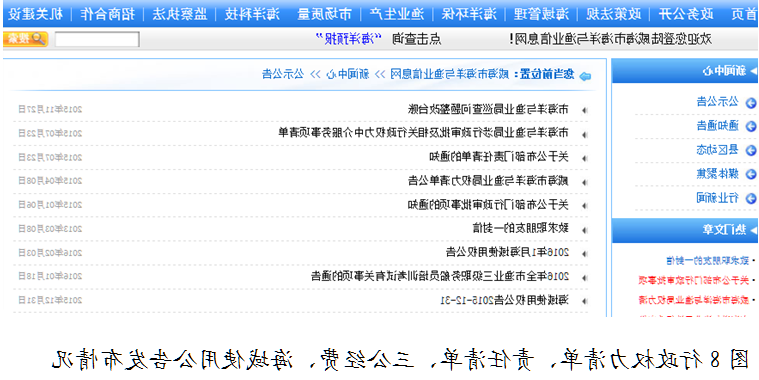Click the date 2015年04月08日
The width and height of the screenshot is (759, 380).
pyautogui.click(x=50, y=181)
